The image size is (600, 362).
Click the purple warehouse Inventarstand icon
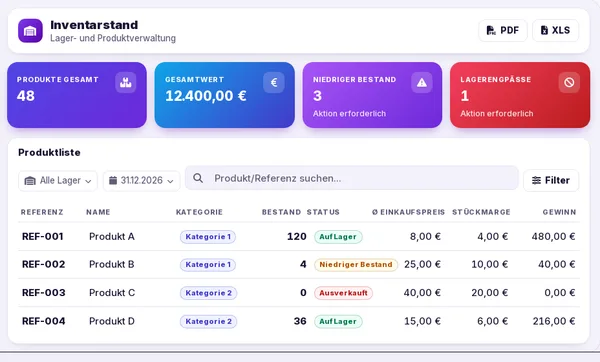pyautogui.click(x=30, y=31)
